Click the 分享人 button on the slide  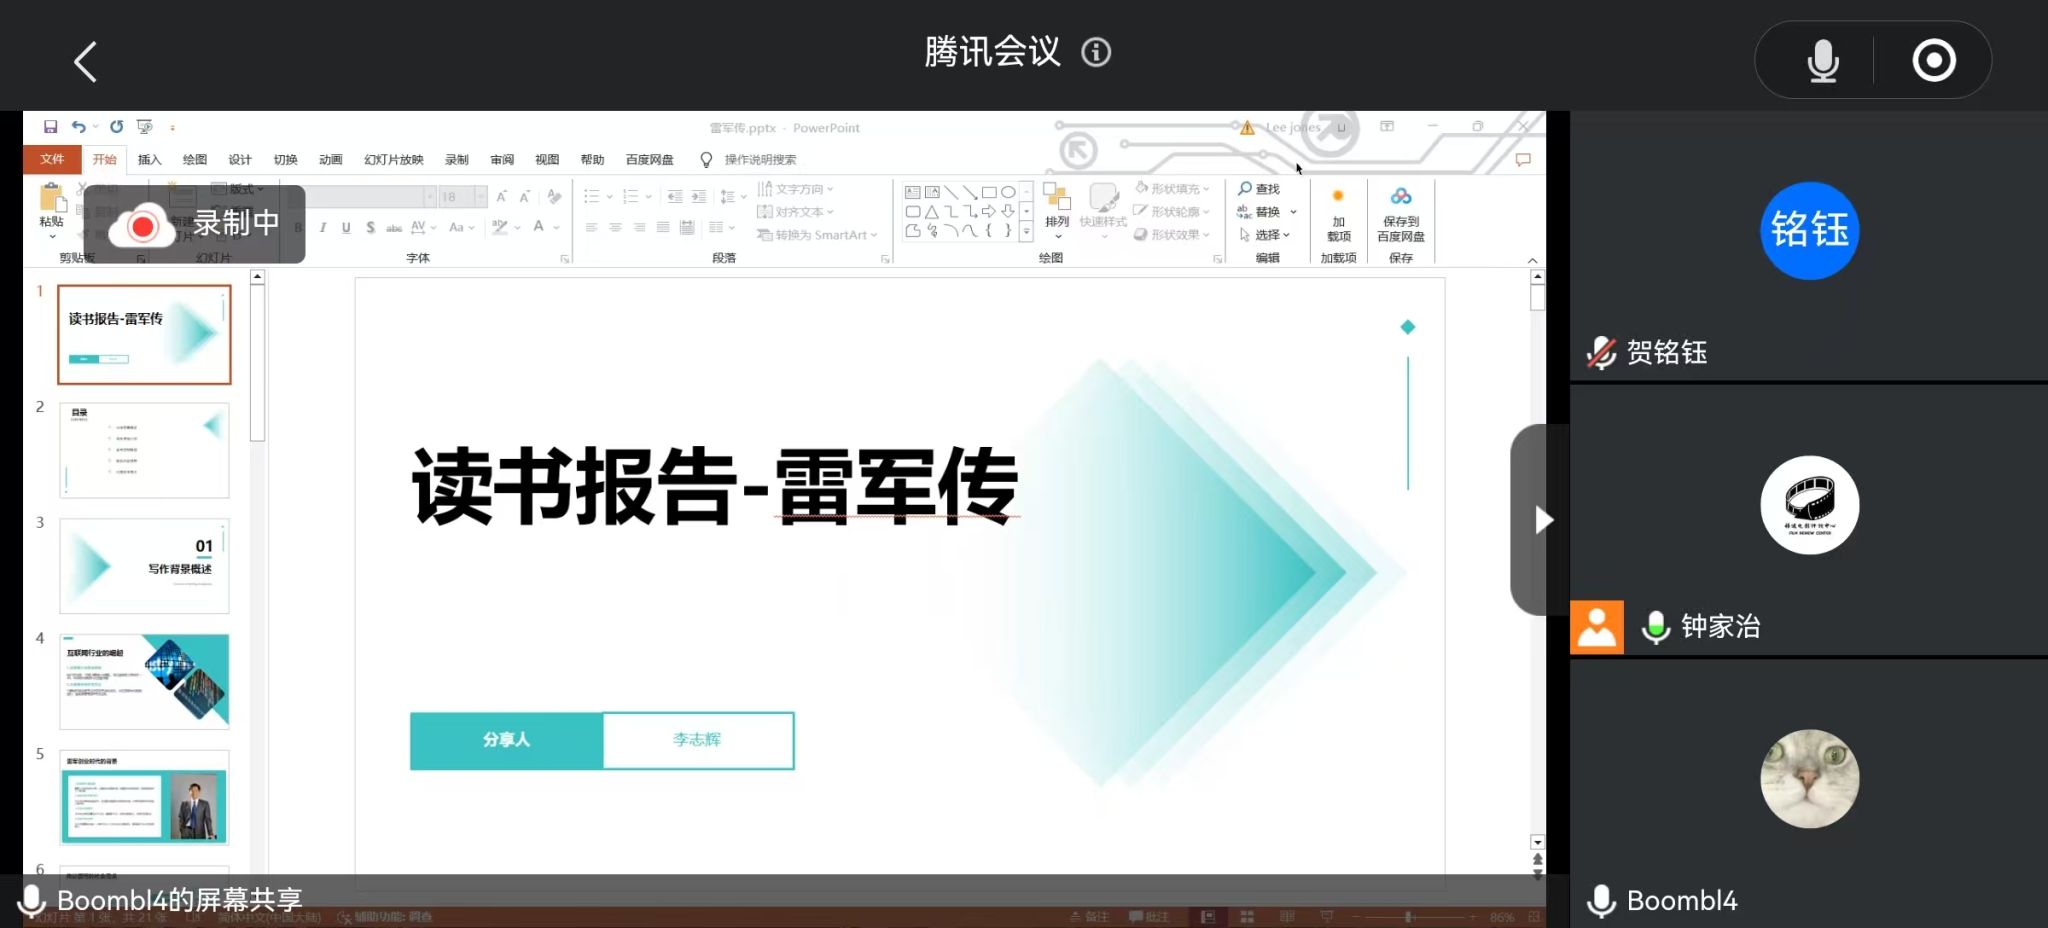pyautogui.click(x=506, y=740)
